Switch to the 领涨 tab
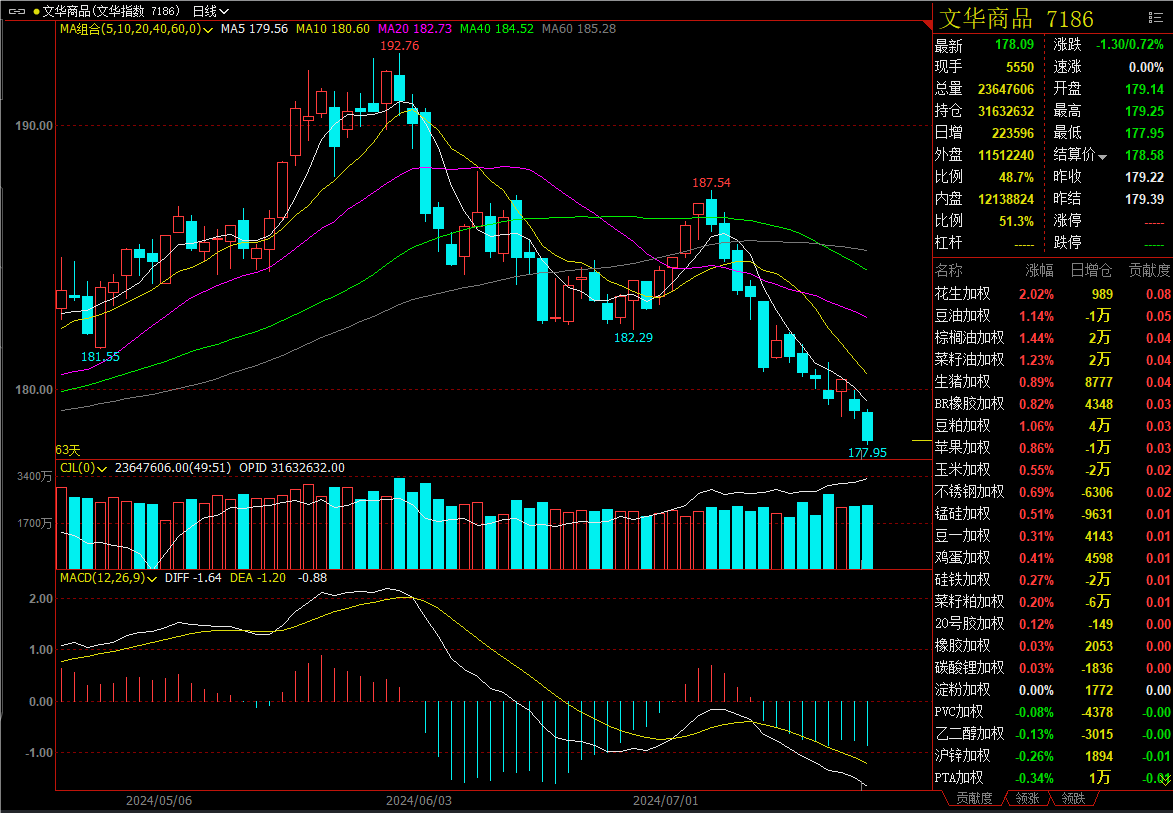Viewport: 1173px width, 813px height. coord(1027,799)
